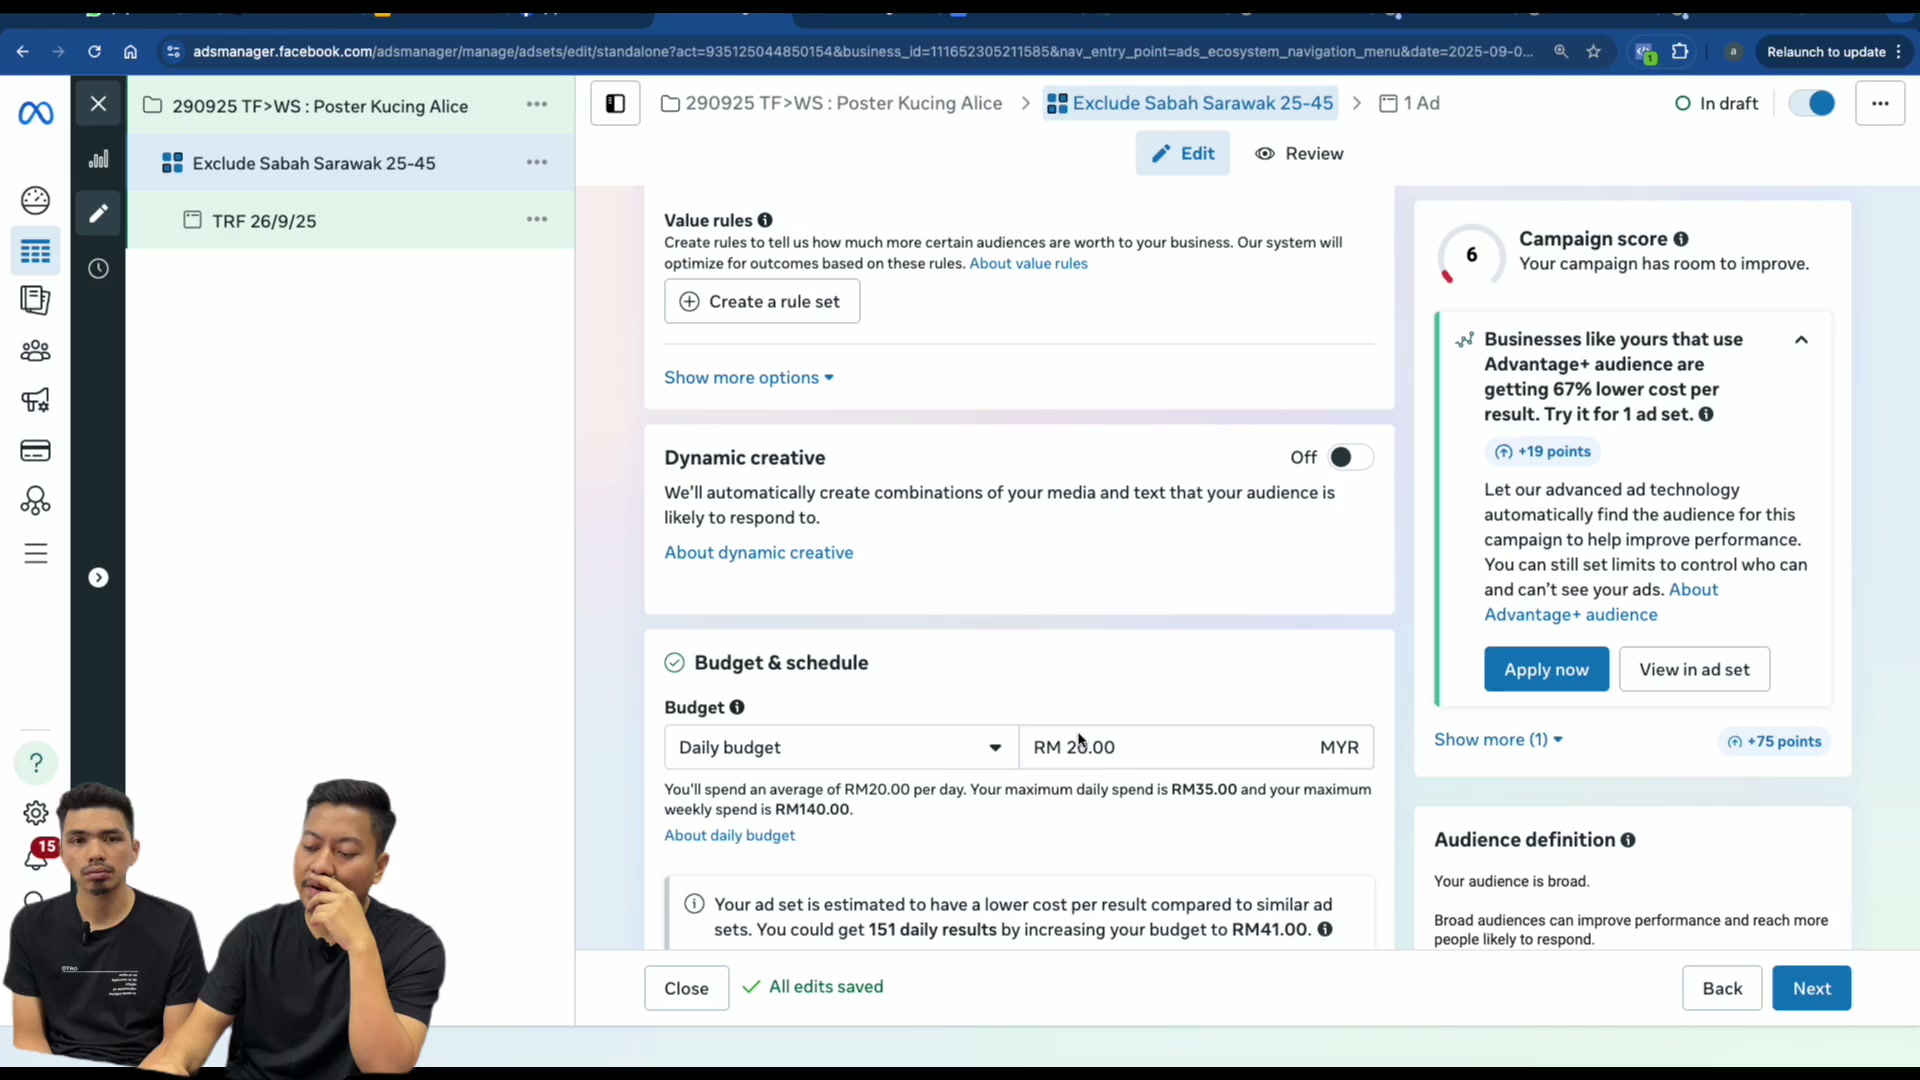Switch to the Review tab
1920x1080 pixels.
(x=1299, y=153)
